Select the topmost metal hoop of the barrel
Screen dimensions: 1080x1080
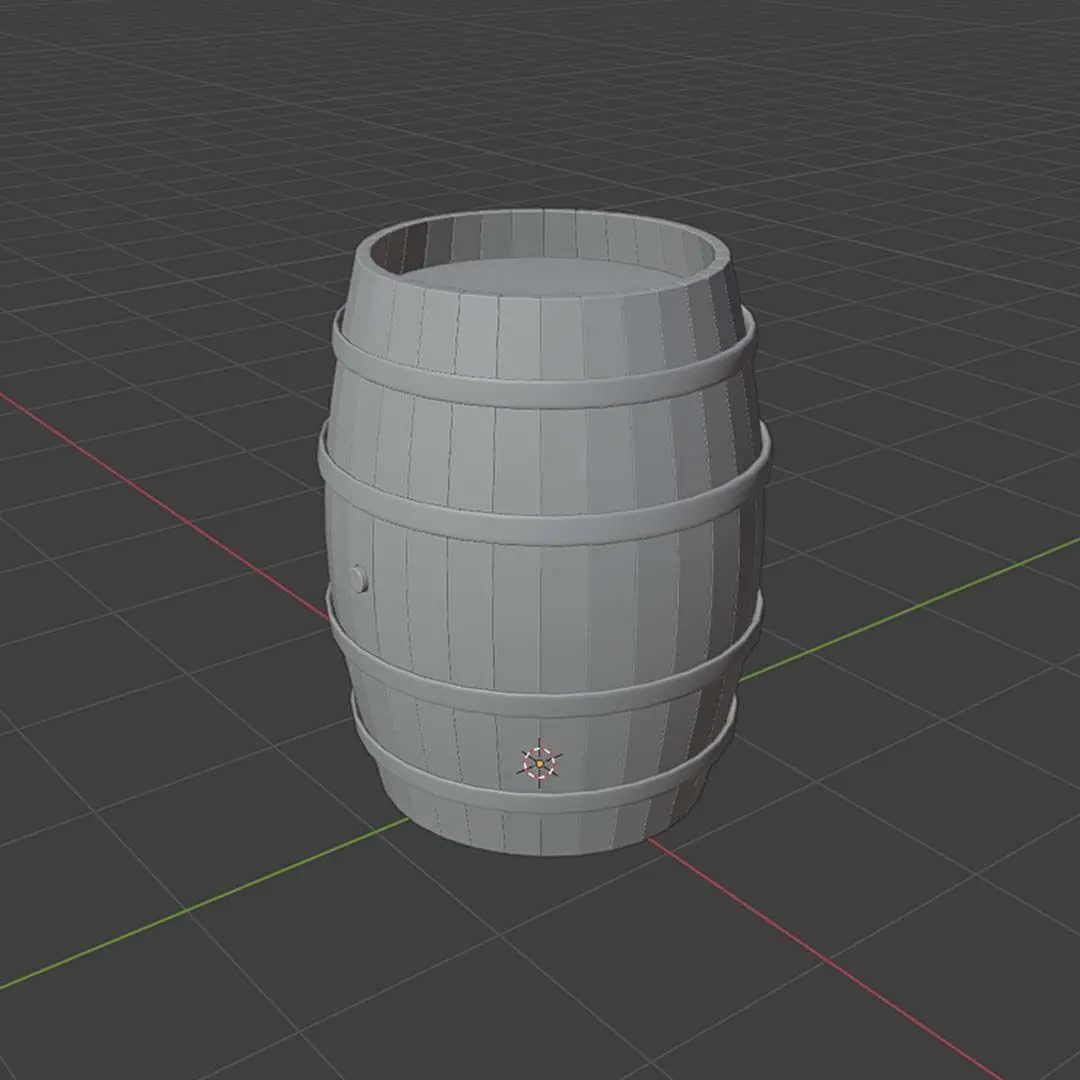544,394
